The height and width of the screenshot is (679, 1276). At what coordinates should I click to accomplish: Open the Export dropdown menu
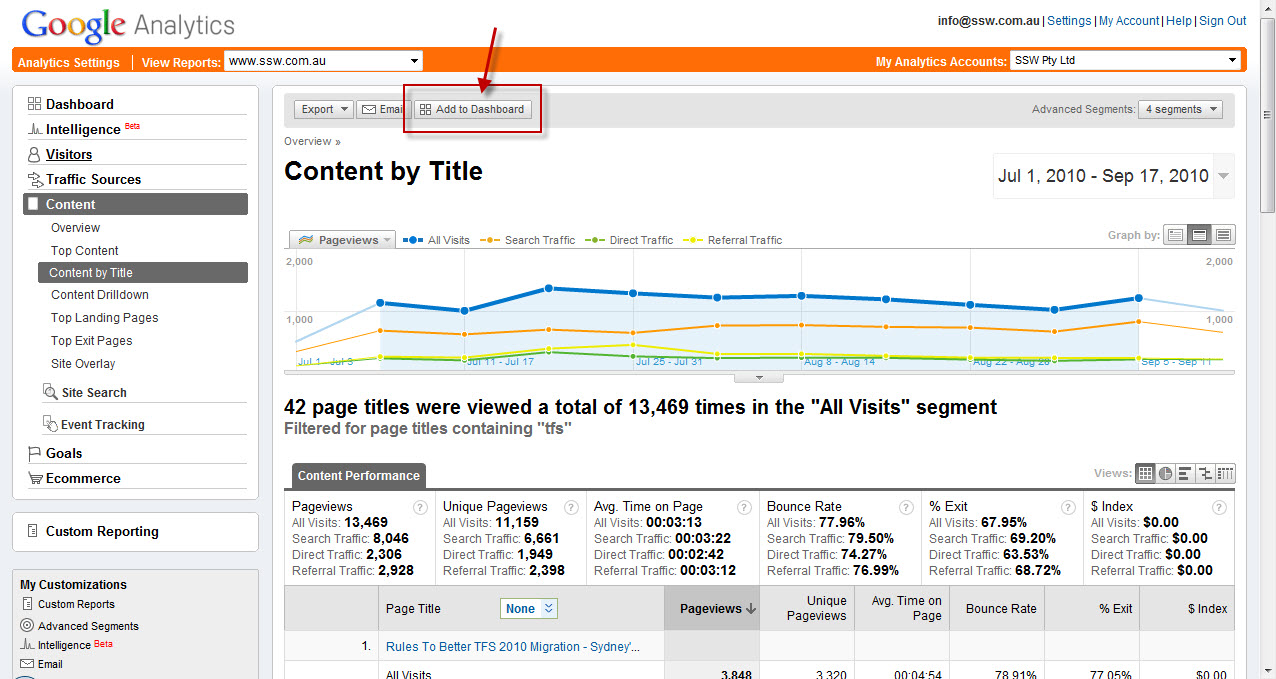coord(324,109)
